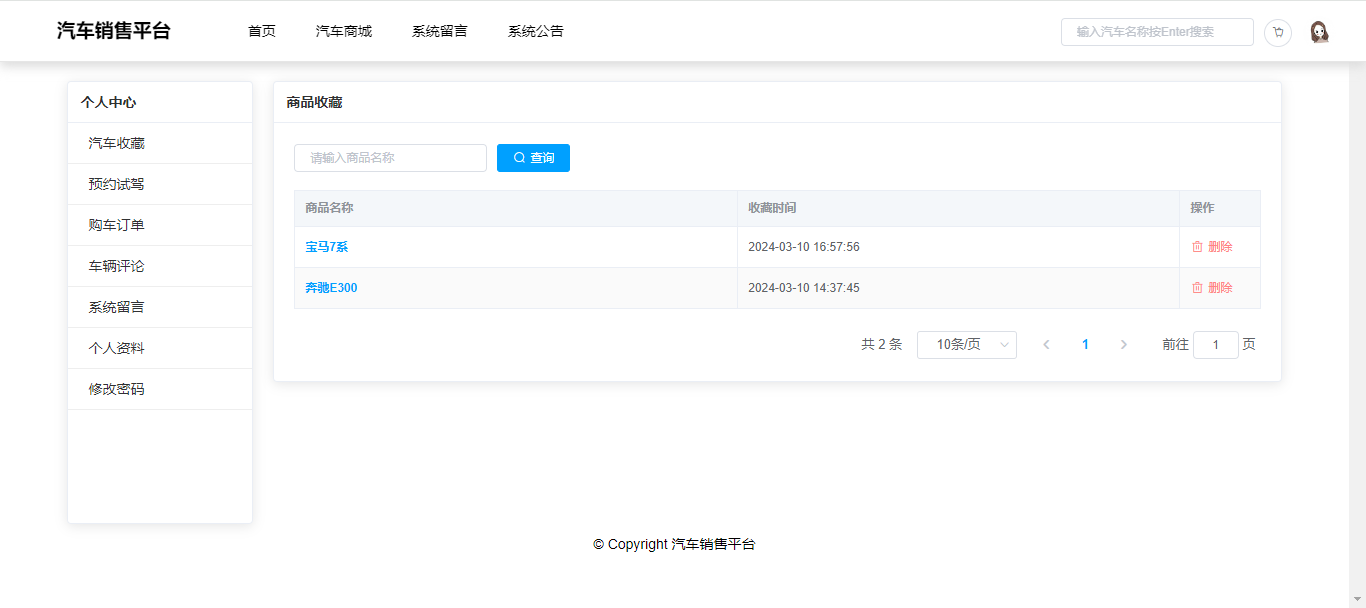This screenshot has height=608, width=1366.
Task: Go to 系统公告 in top menu
Action: [x=536, y=31]
